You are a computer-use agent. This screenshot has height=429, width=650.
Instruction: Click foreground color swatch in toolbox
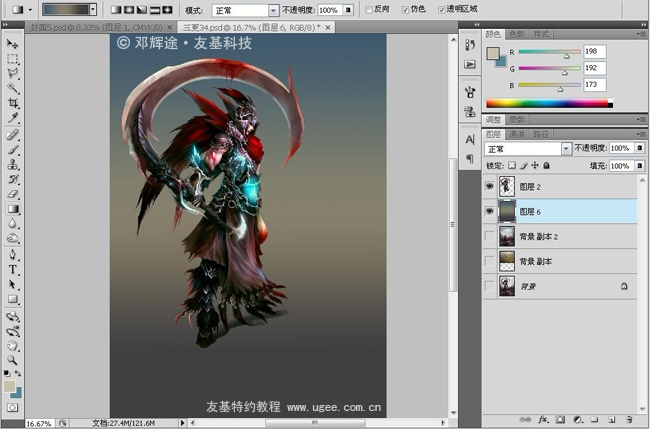tap(9, 386)
